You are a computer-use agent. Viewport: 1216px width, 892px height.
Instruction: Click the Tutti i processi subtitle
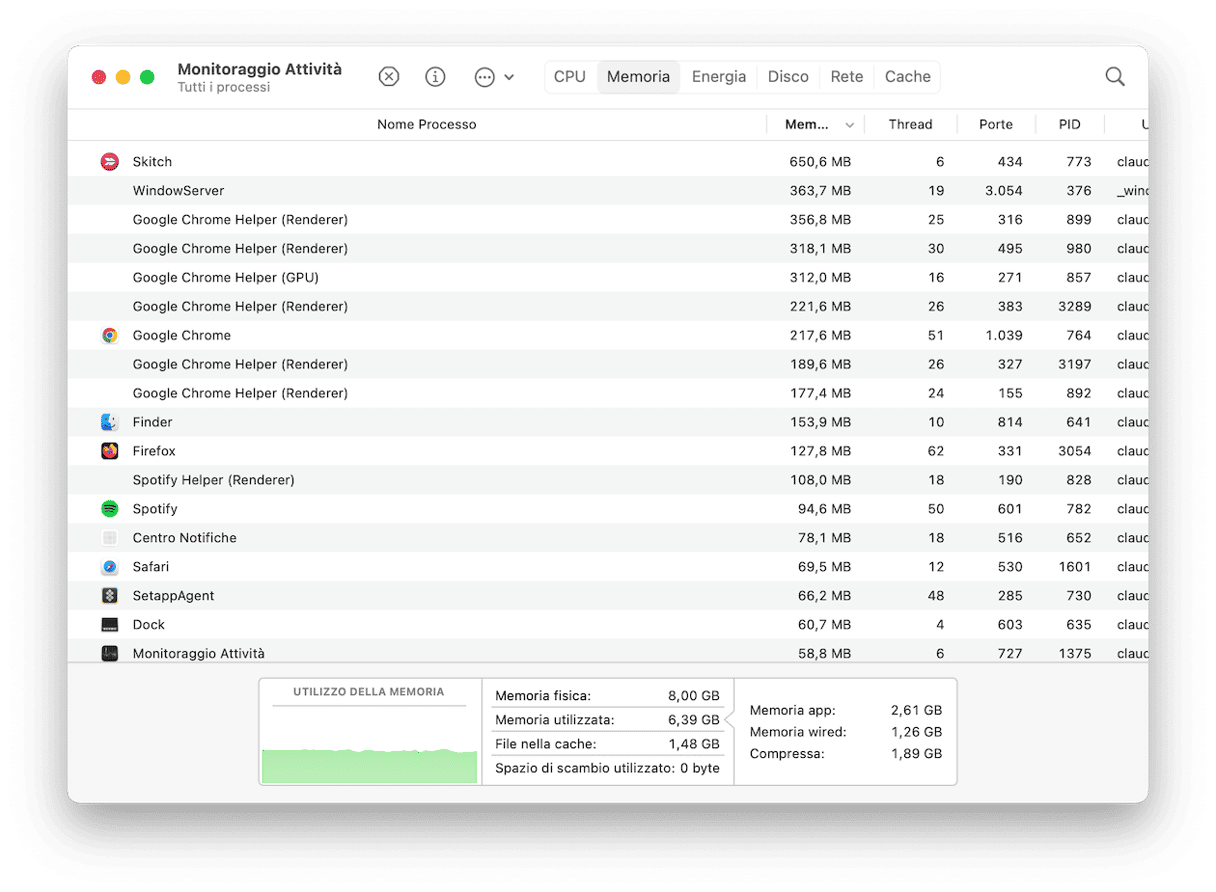[x=224, y=88]
